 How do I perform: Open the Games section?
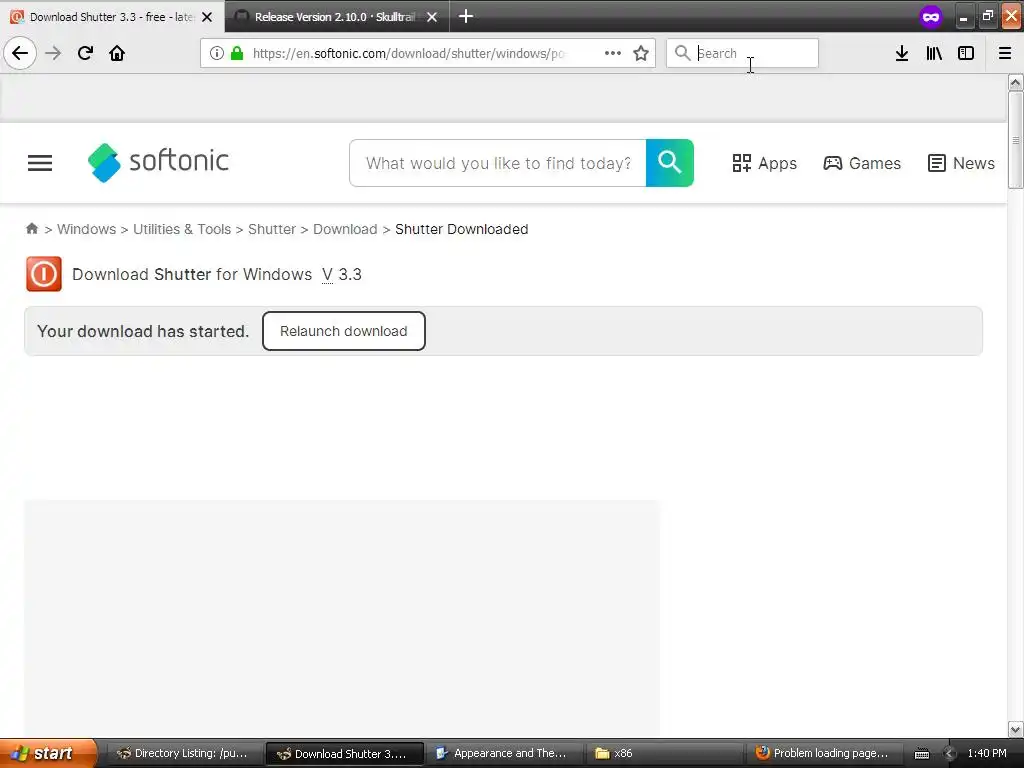pos(862,163)
